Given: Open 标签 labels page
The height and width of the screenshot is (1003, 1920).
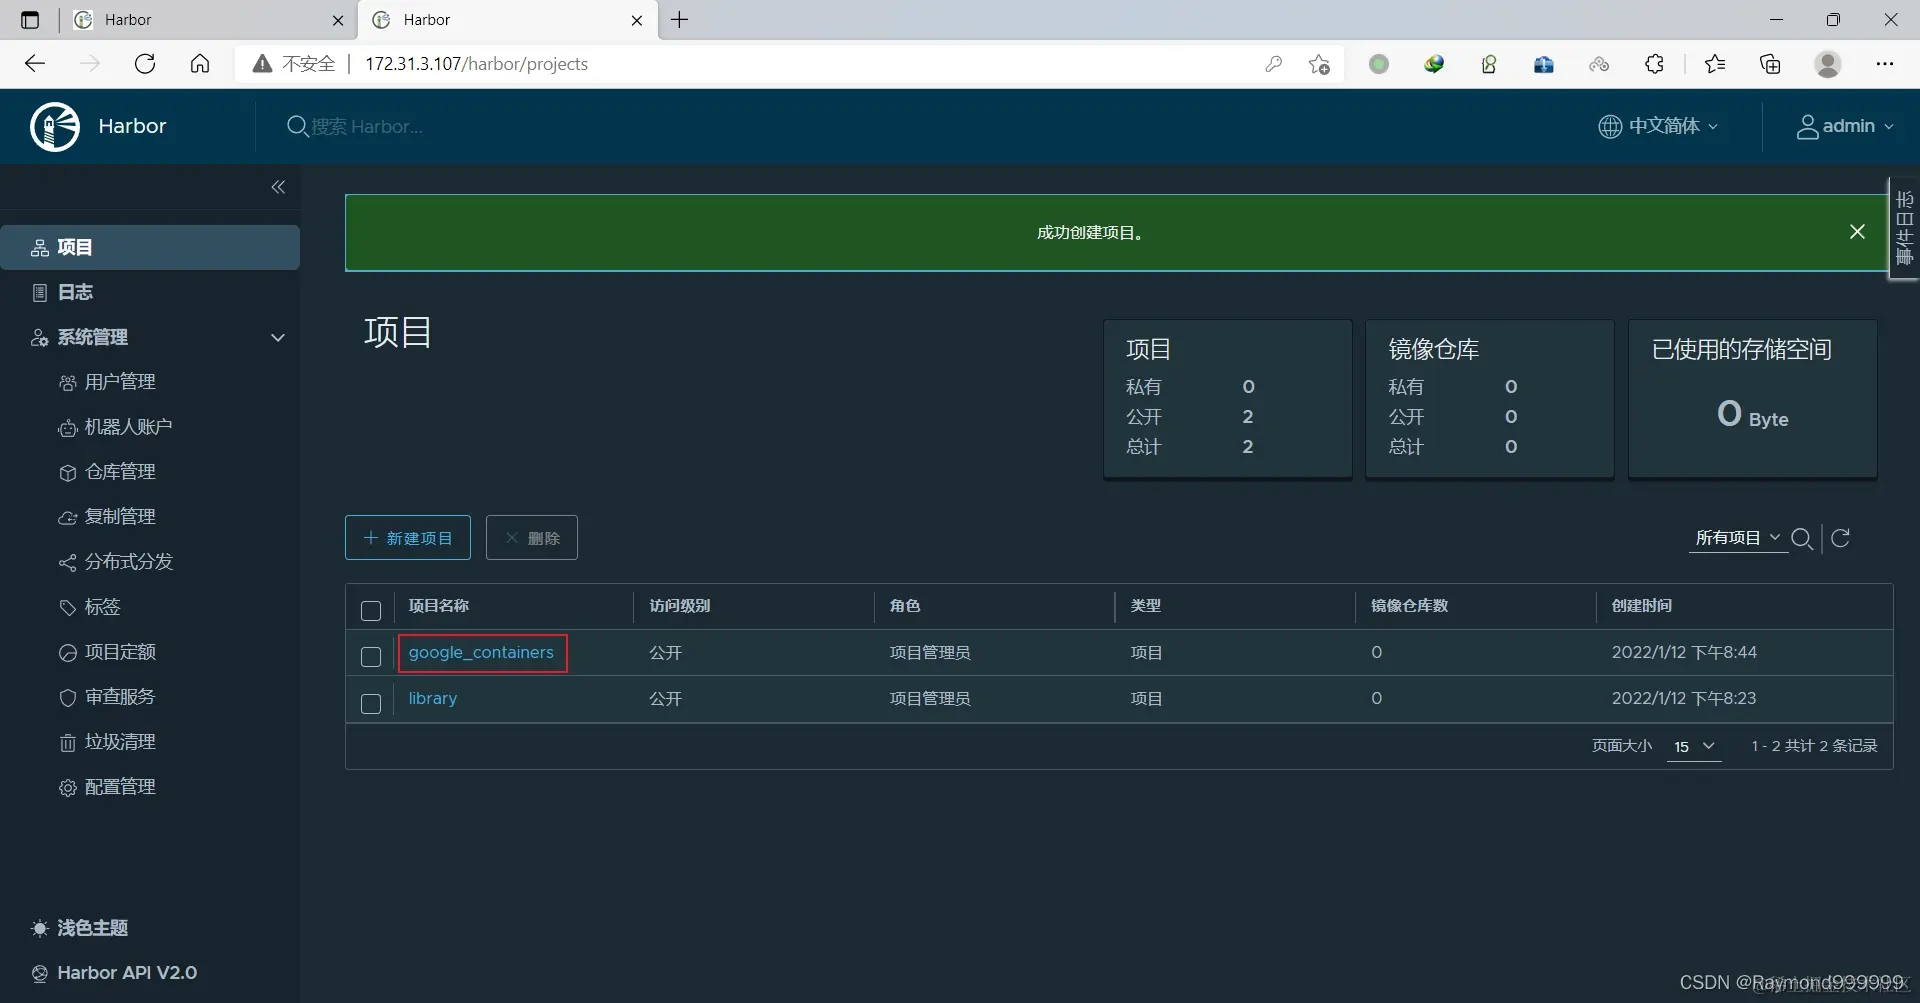Looking at the screenshot, I should 102,607.
